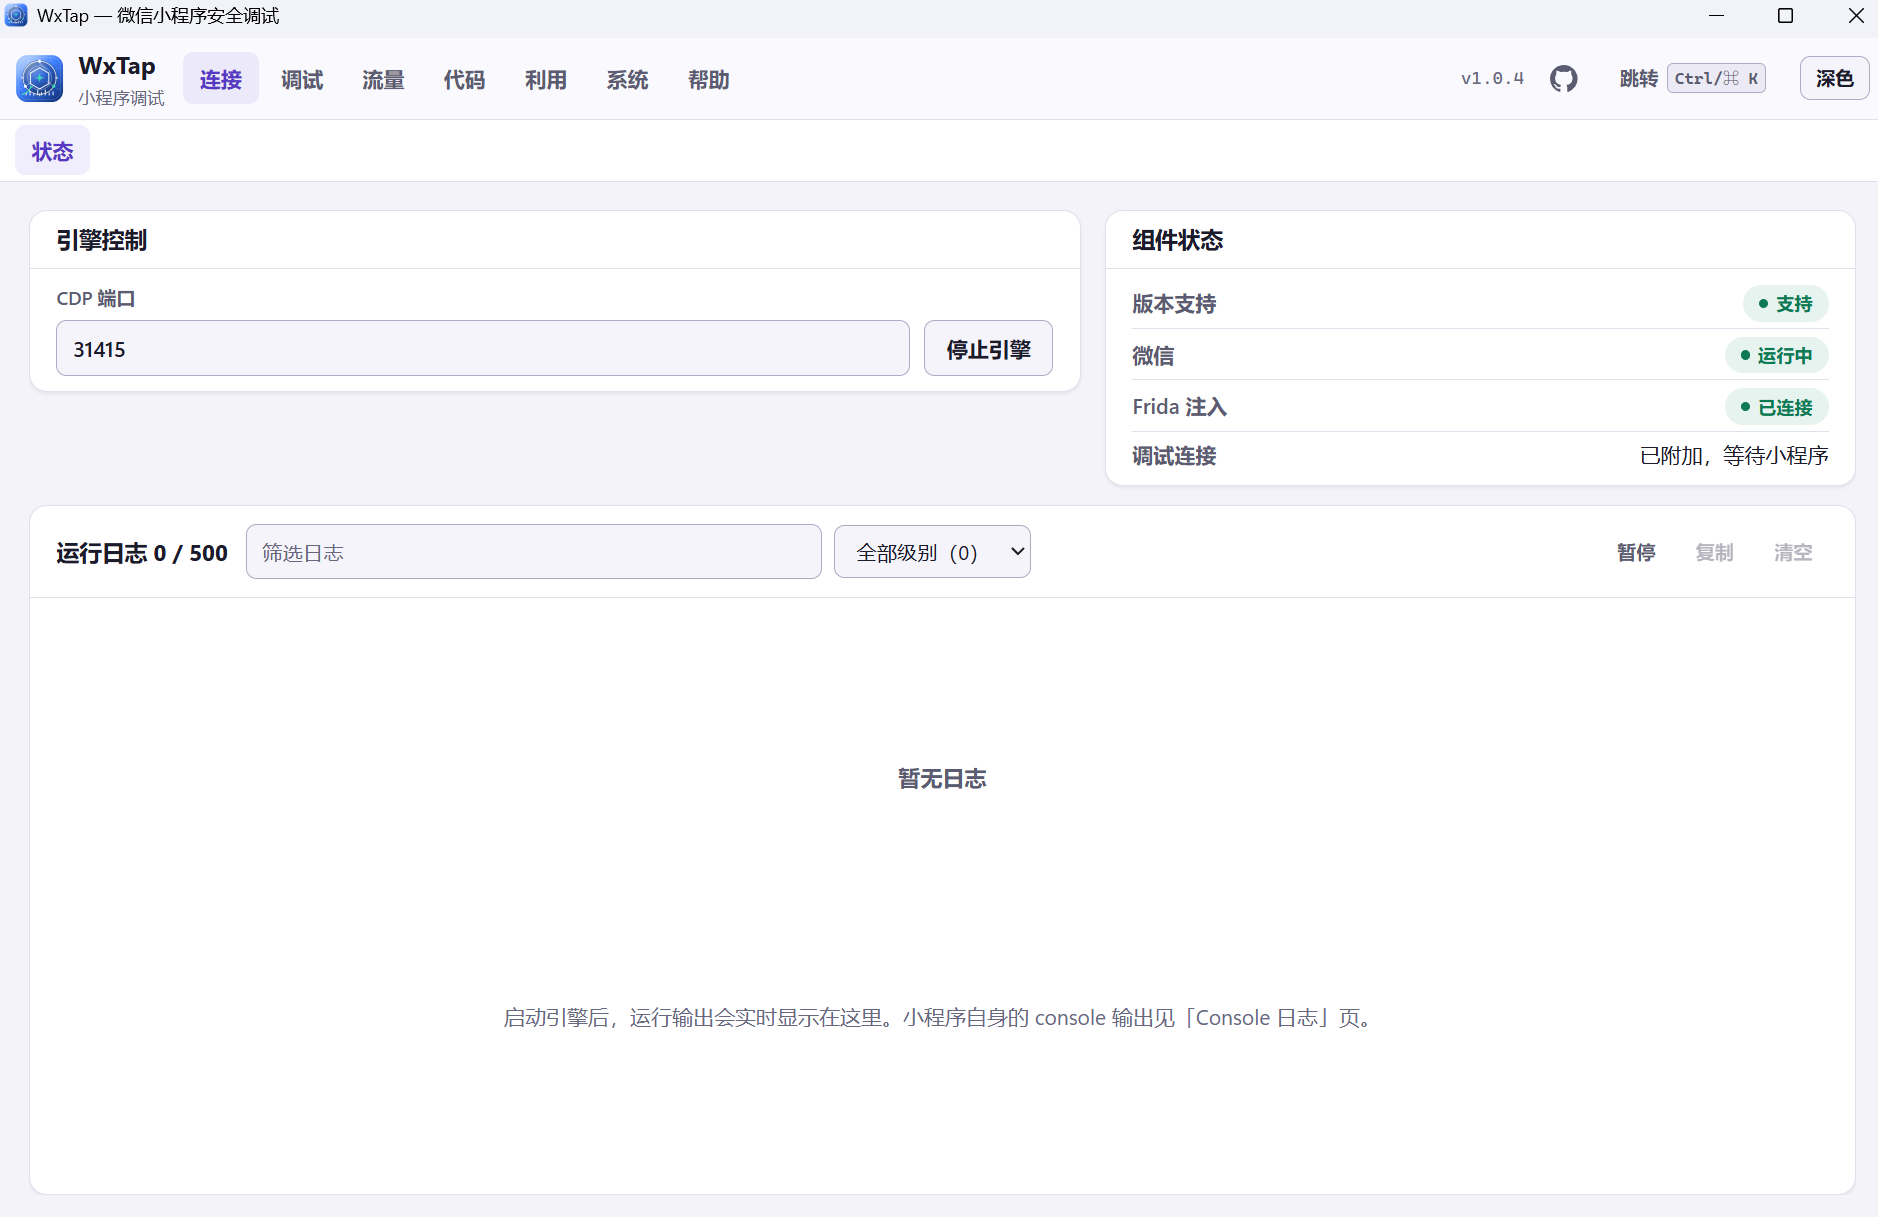Viewport: 1878px width, 1217px height.
Task: Click the 组件状态 panel heading
Action: click(1178, 240)
